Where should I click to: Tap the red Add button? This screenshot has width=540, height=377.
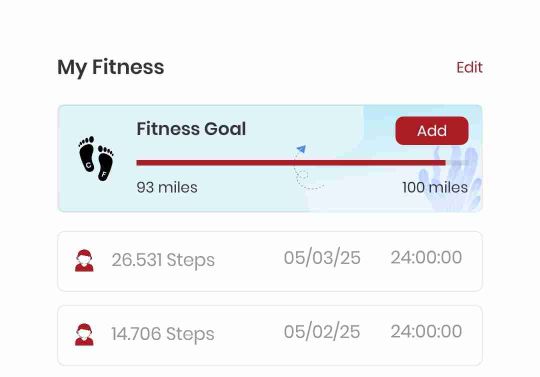tap(432, 131)
